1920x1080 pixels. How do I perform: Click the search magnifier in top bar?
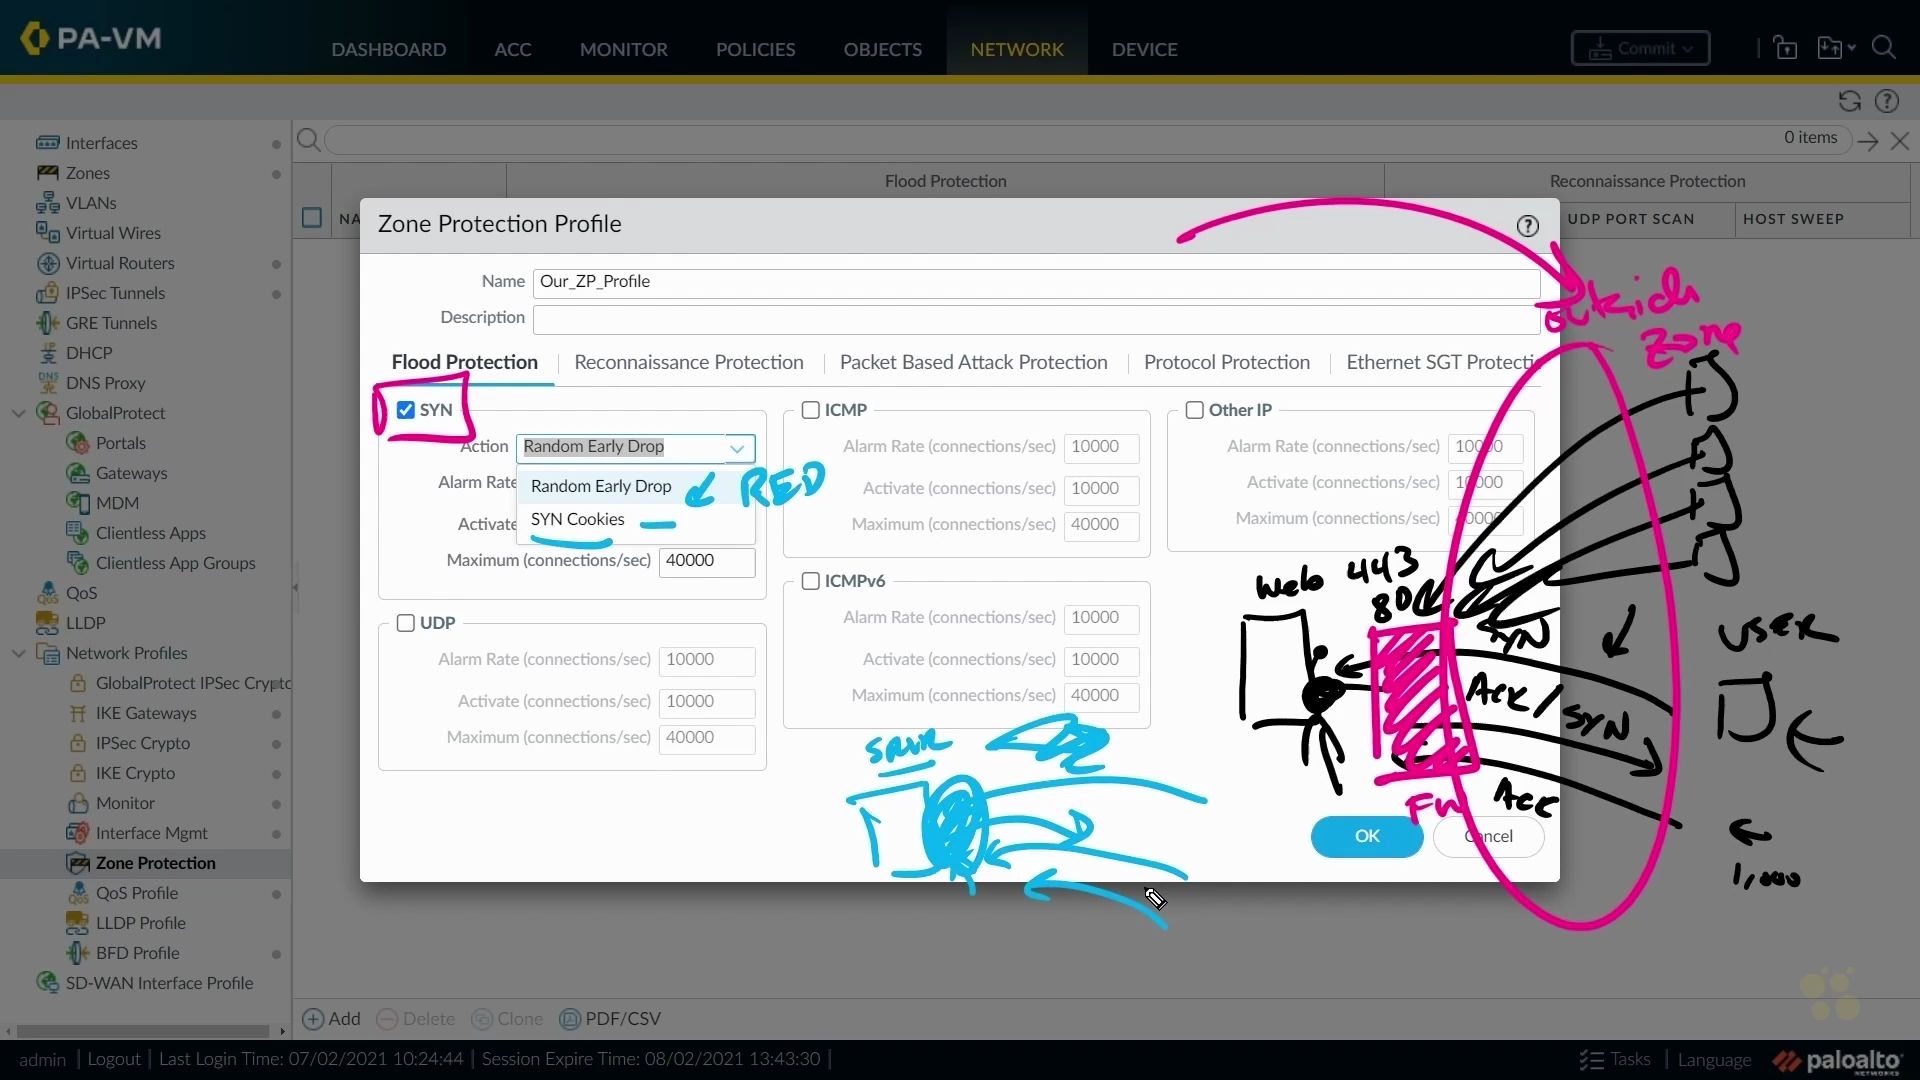[1884, 47]
